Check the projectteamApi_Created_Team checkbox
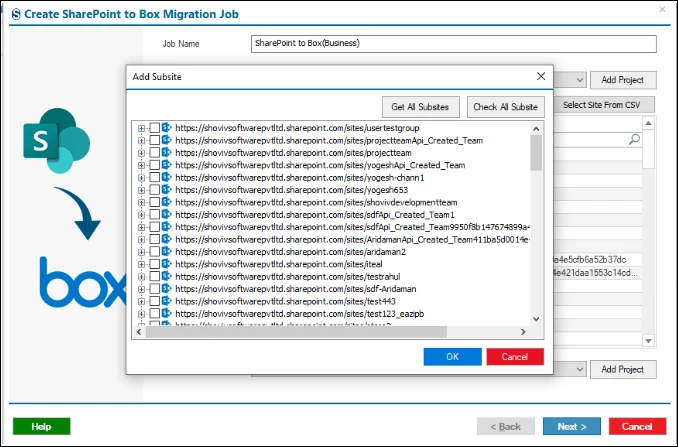The width and height of the screenshot is (678, 447). (154, 140)
